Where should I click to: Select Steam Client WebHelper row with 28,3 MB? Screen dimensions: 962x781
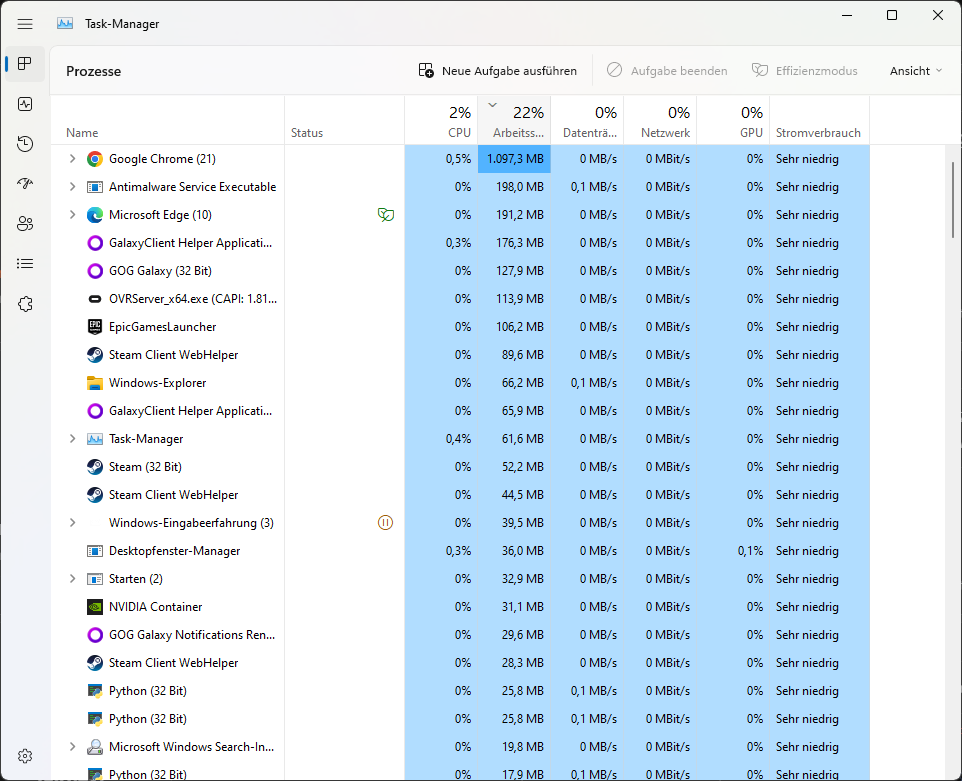460,663
